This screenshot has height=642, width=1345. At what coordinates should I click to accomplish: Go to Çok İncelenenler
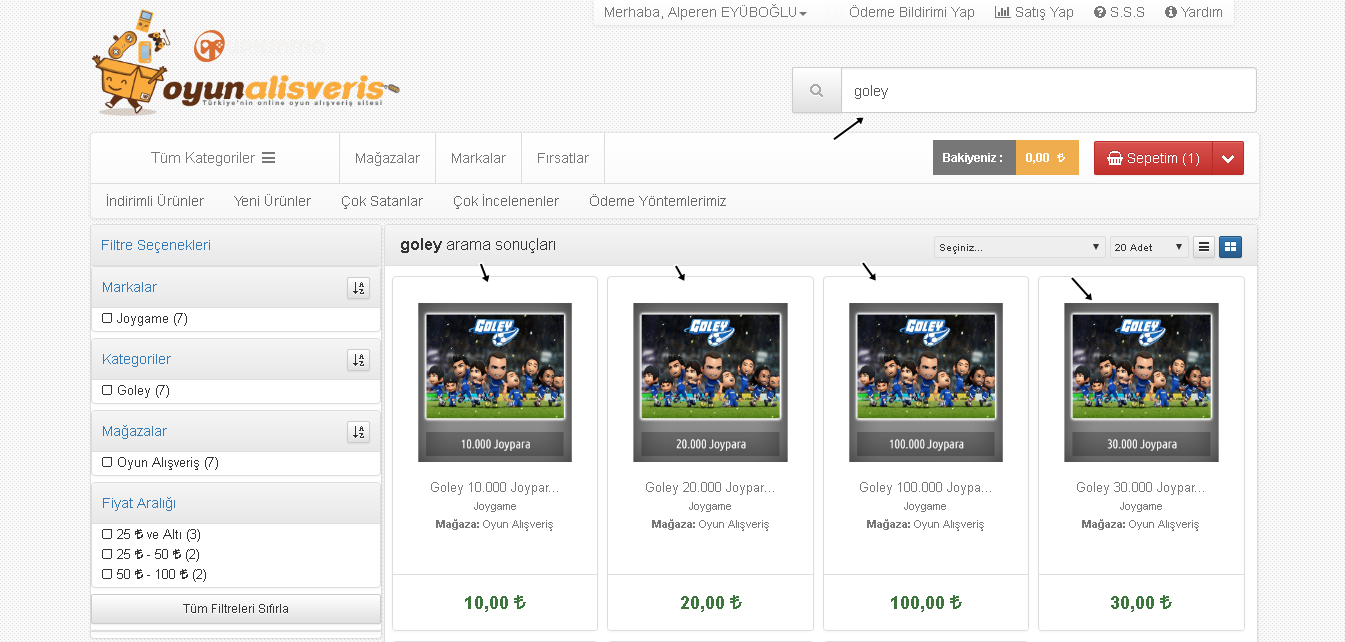pyautogui.click(x=506, y=201)
